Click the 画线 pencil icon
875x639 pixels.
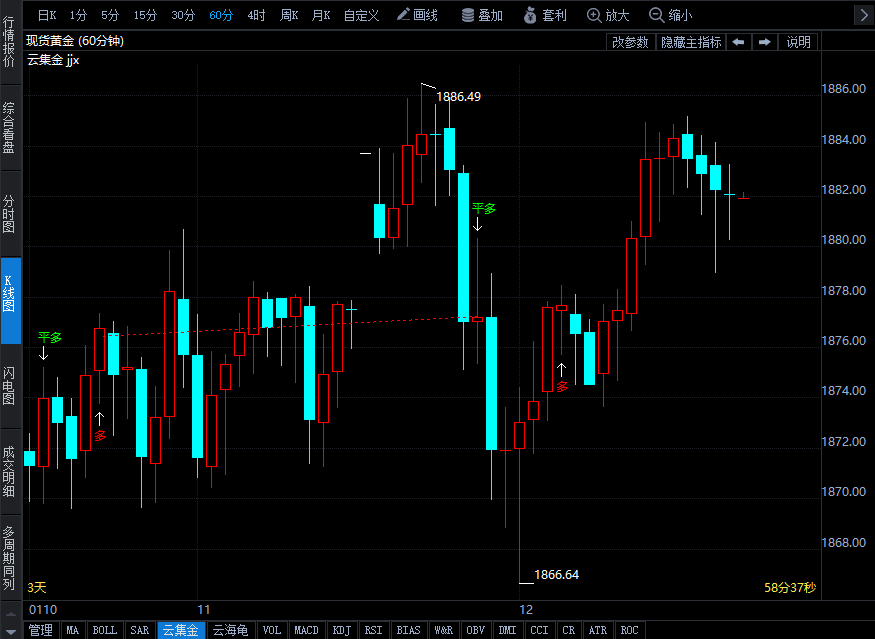pos(403,15)
